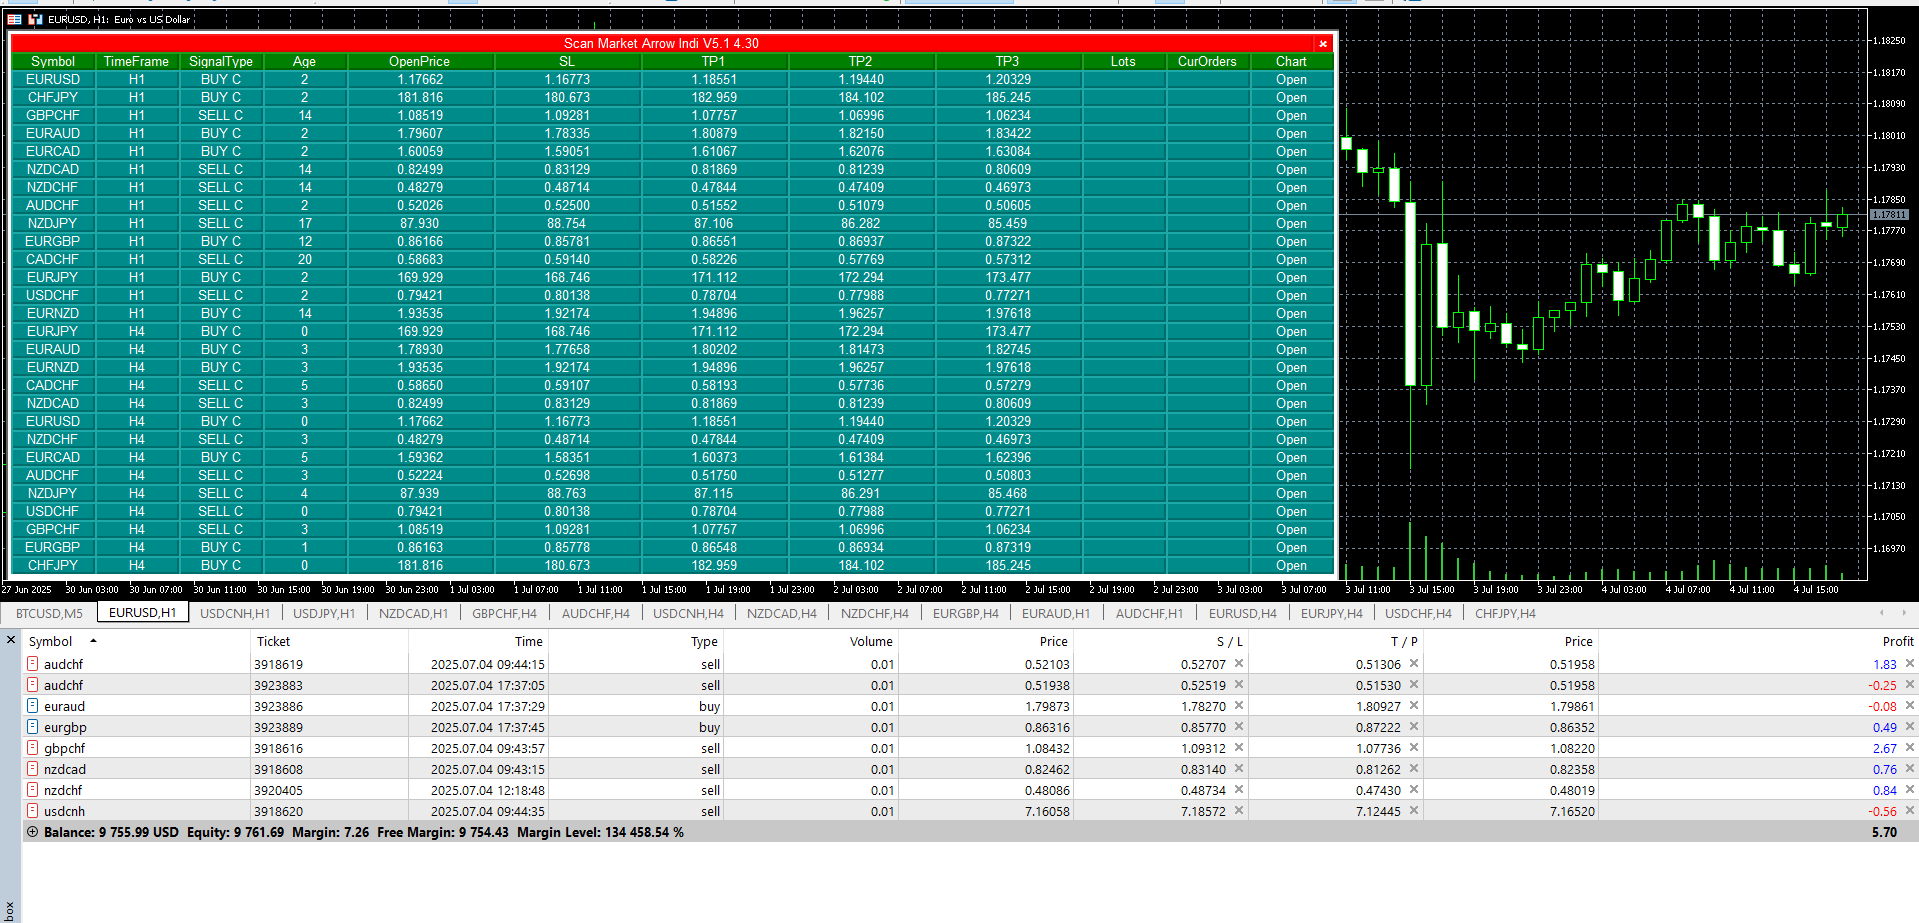Select the total profit 5.70 in the balance row
1919x923 pixels.
1884,832
